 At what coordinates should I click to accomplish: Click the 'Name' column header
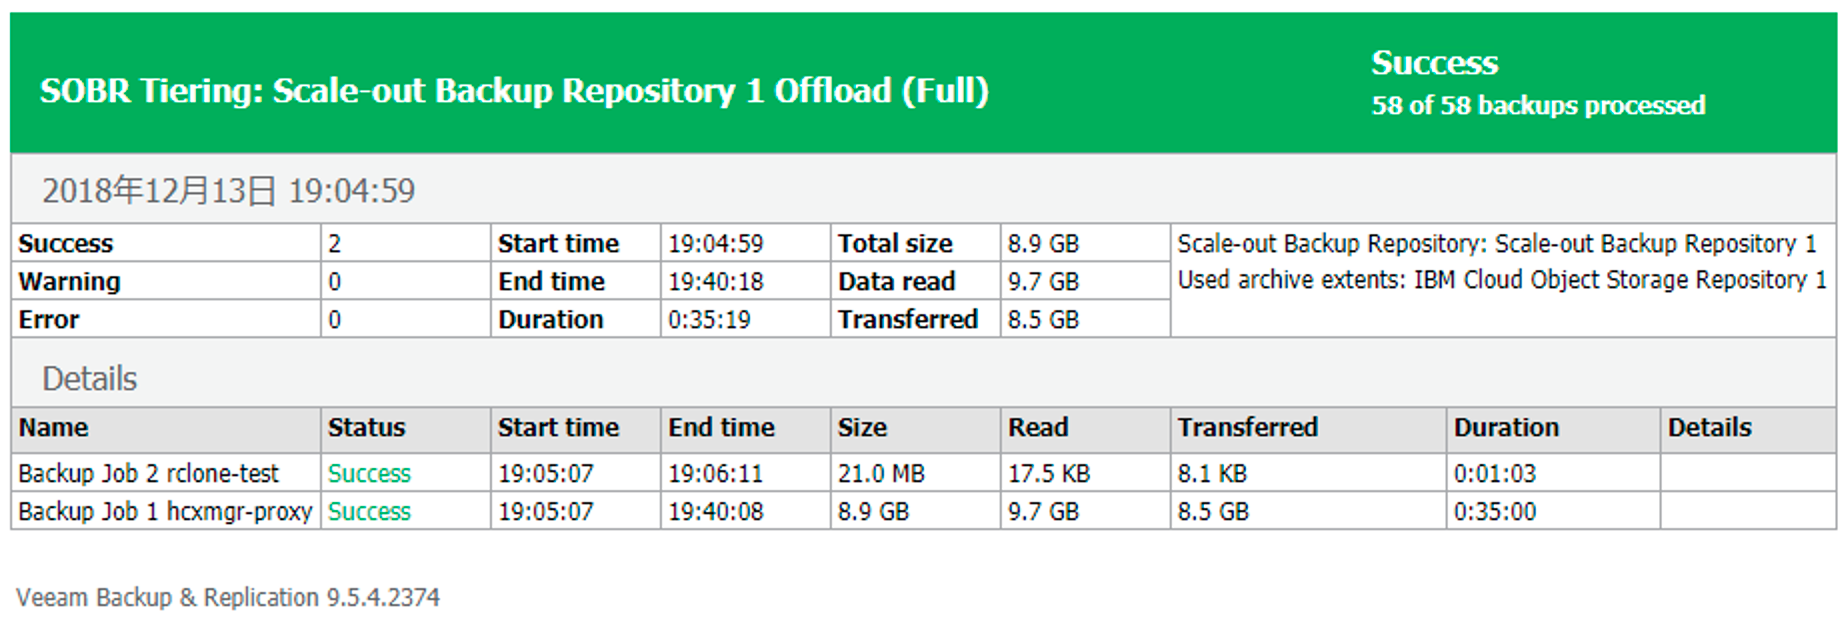pyautogui.click(x=53, y=428)
